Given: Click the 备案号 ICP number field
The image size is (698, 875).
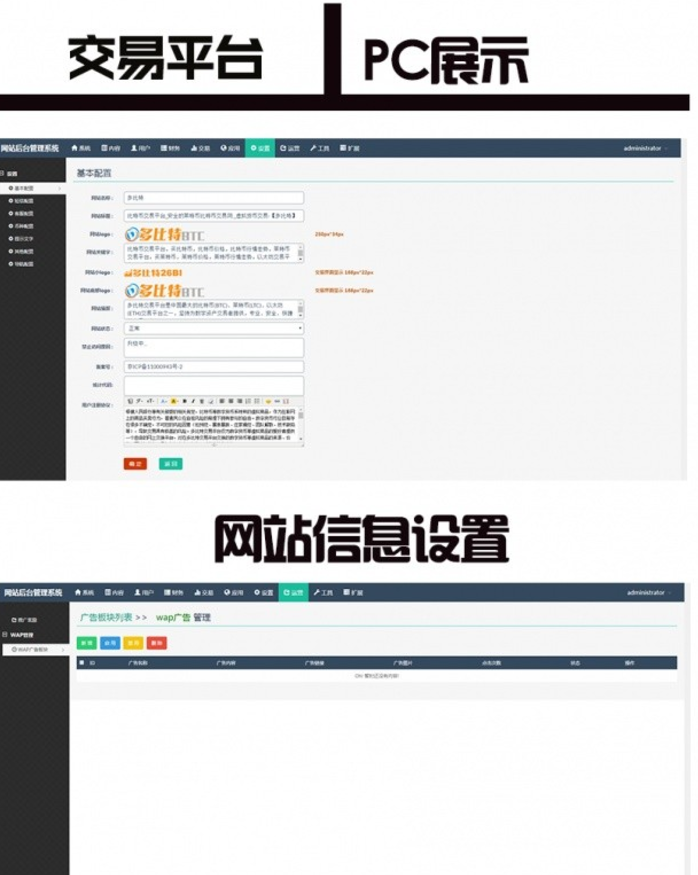Looking at the screenshot, I should pos(214,367).
